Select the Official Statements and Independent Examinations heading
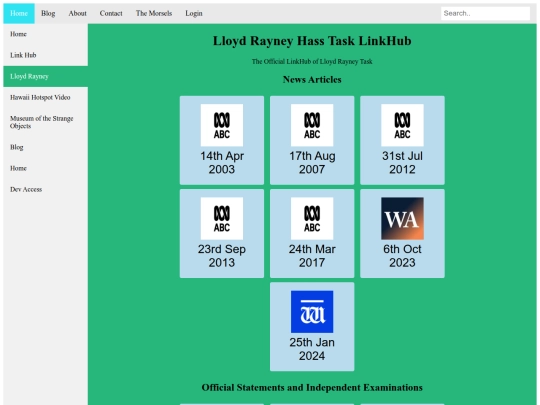Image resolution: width=540 pixels, height=405 pixels. point(312,388)
